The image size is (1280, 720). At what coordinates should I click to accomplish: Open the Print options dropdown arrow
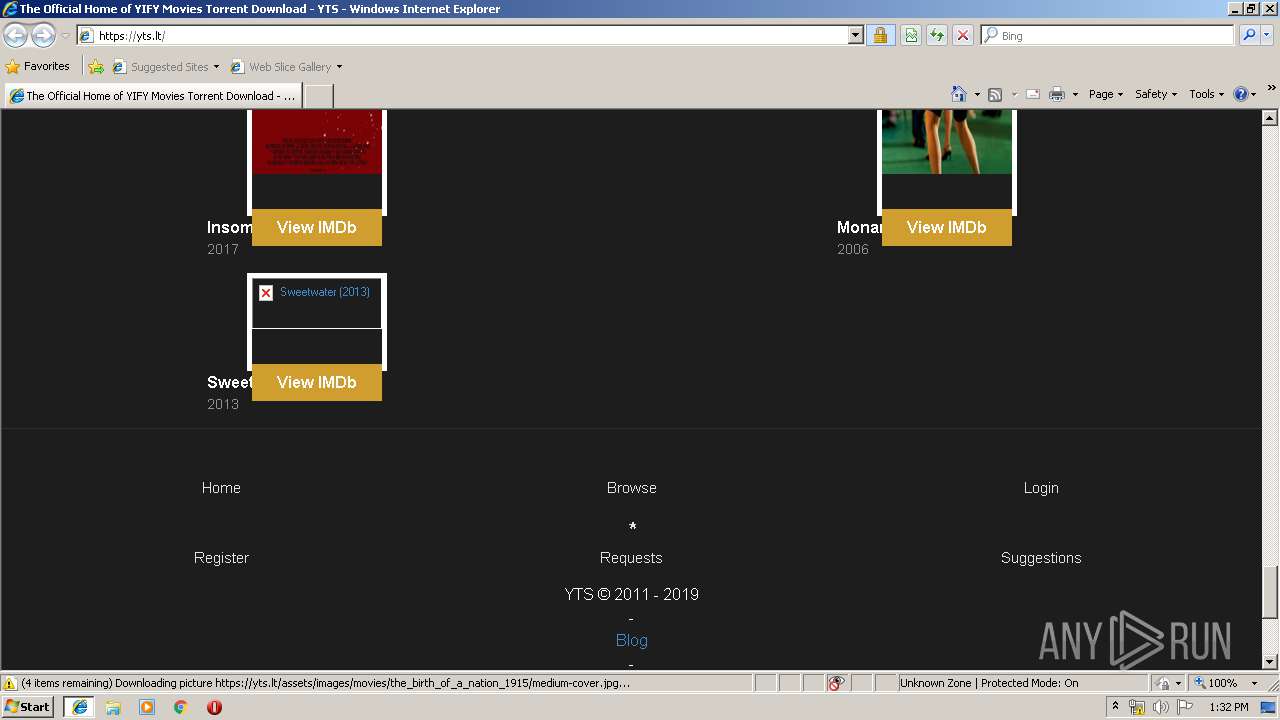coord(1075,94)
